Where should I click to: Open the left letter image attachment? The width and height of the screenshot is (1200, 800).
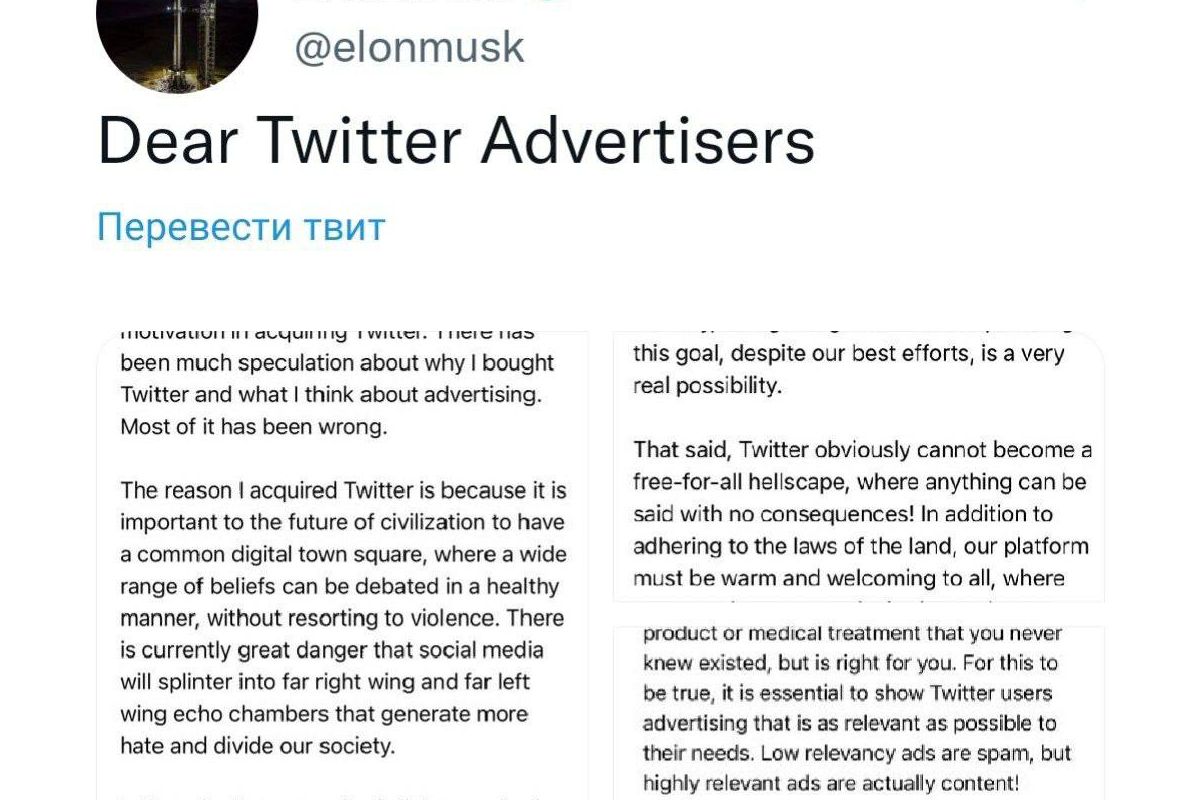pyautogui.click(x=343, y=560)
